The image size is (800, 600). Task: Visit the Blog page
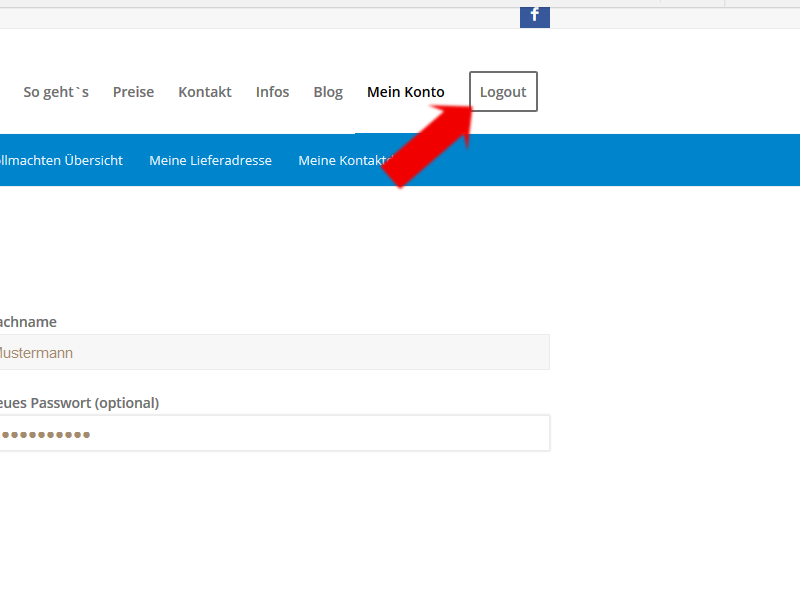click(x=328, y=92)
